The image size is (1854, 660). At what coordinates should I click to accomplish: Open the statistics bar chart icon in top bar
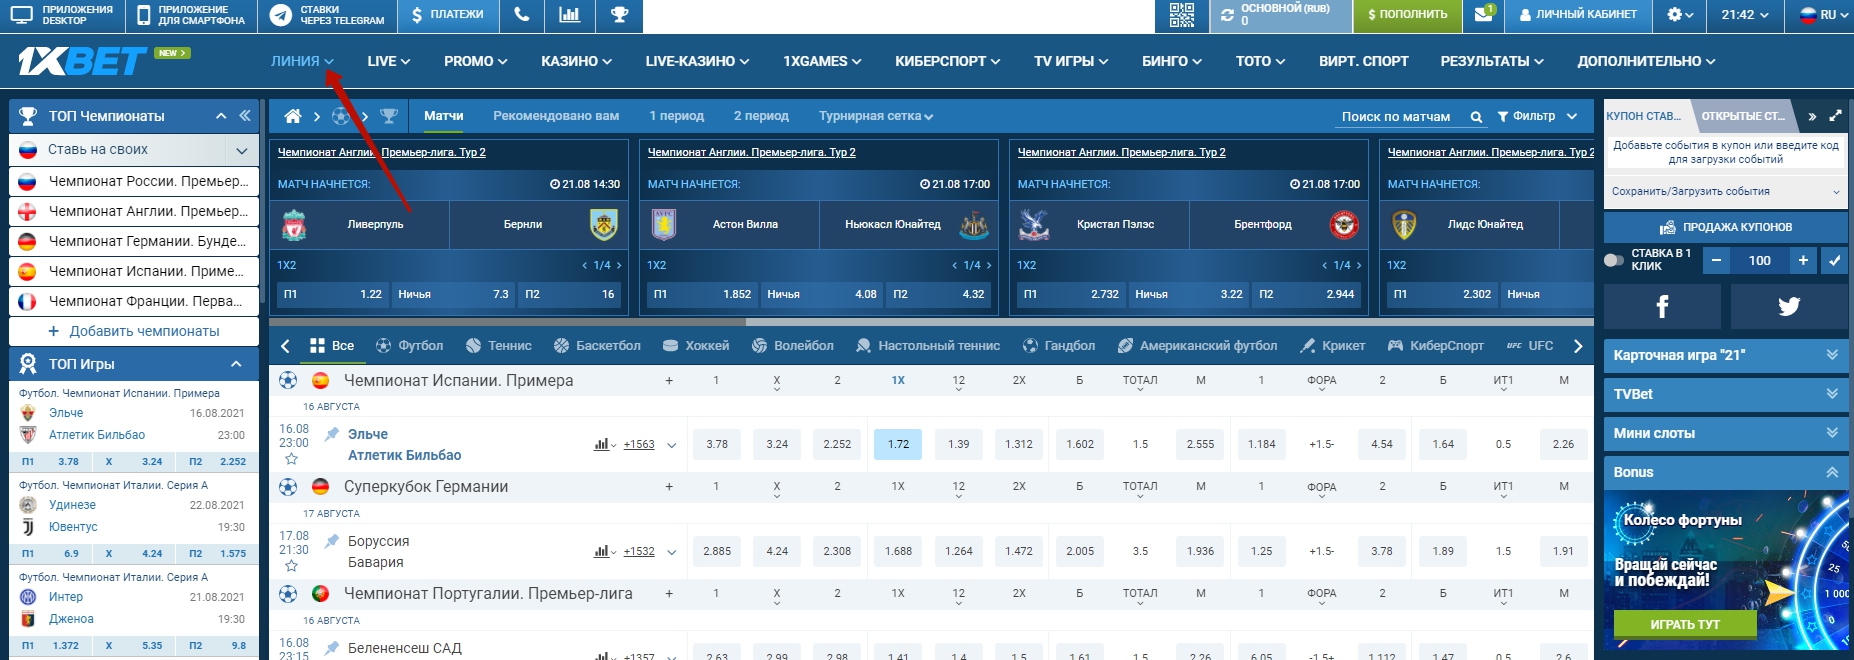point(569,15)
